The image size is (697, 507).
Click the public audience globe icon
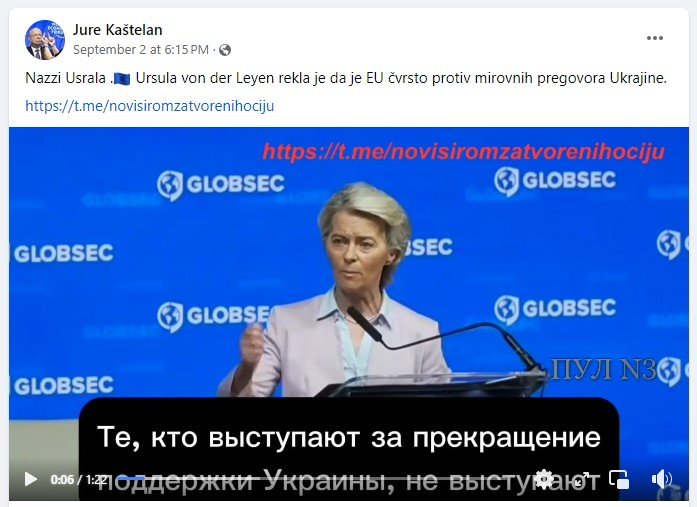coord(225,50)
